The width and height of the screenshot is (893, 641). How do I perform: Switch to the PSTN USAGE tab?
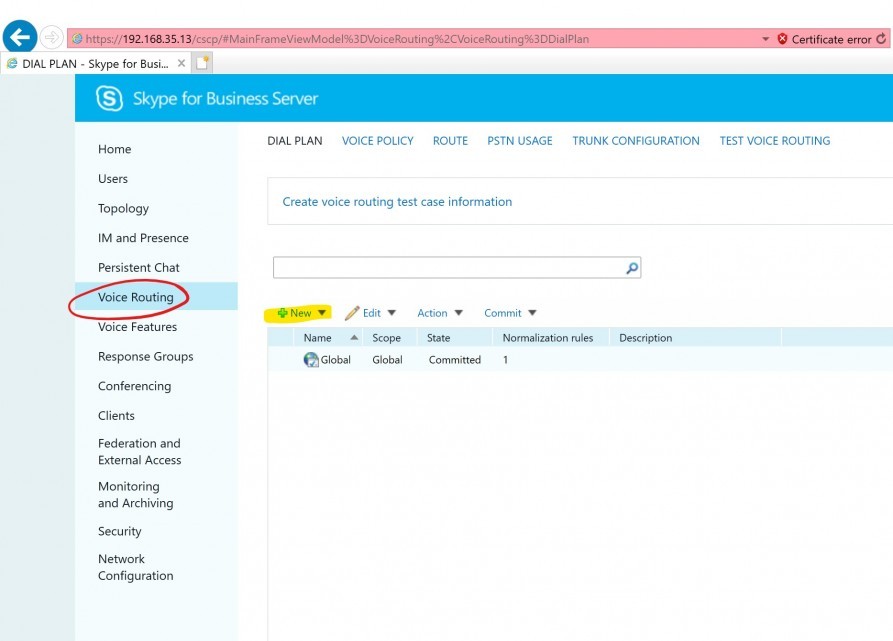click(x=520, y=141)
